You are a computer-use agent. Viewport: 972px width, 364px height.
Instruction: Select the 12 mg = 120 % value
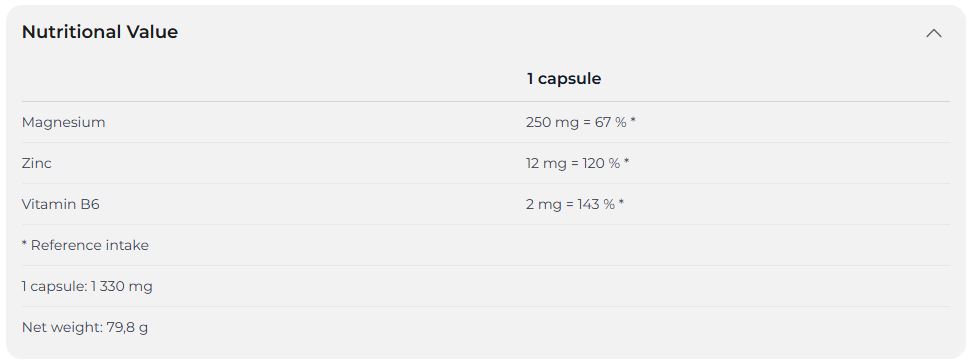[x=573, y=164]
